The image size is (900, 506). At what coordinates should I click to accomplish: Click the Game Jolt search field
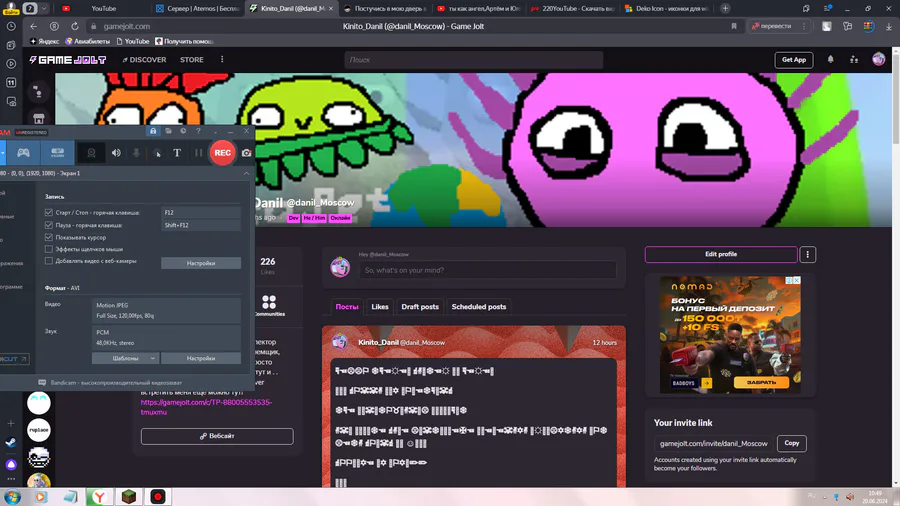click(x=474, y=60)
